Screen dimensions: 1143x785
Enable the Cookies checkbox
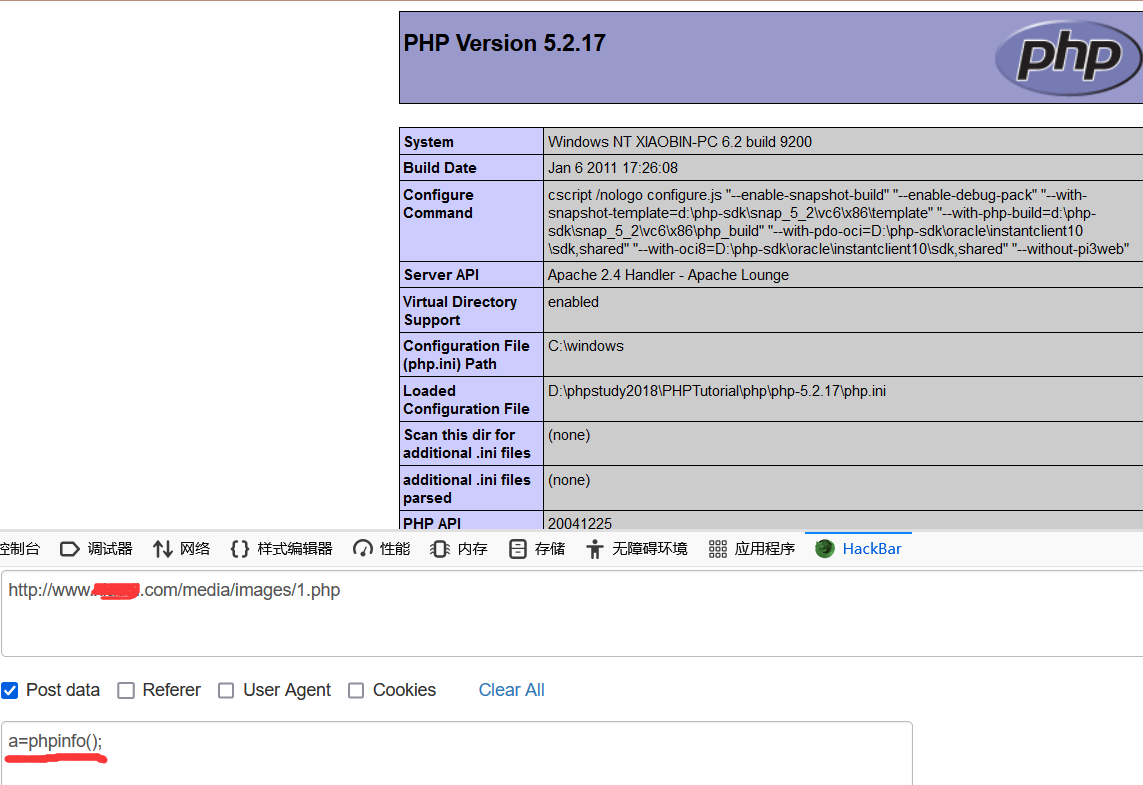[356, 690]
